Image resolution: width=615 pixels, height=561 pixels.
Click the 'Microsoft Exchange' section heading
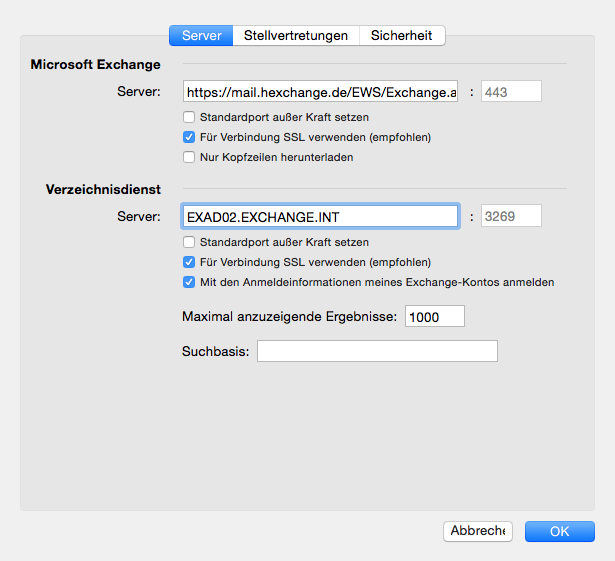[96, 64]
